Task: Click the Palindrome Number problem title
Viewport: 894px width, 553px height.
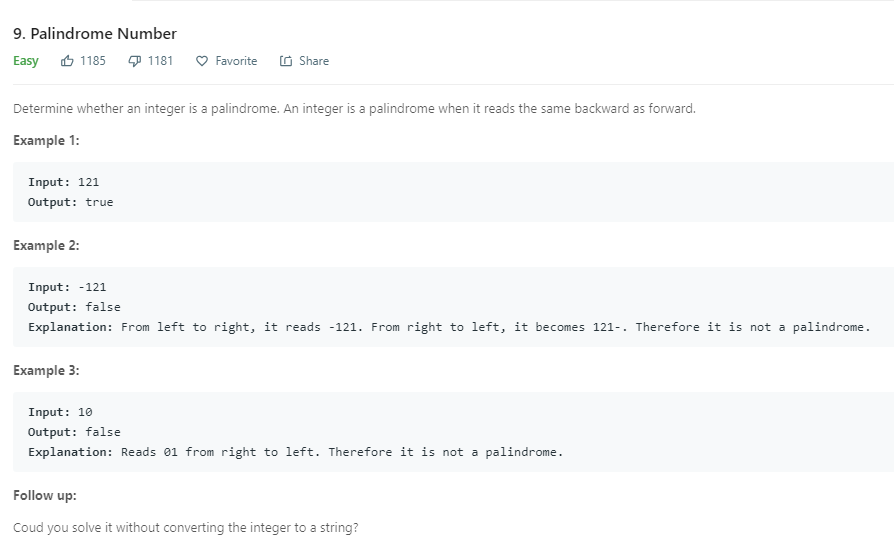Action: coord(95,34)
